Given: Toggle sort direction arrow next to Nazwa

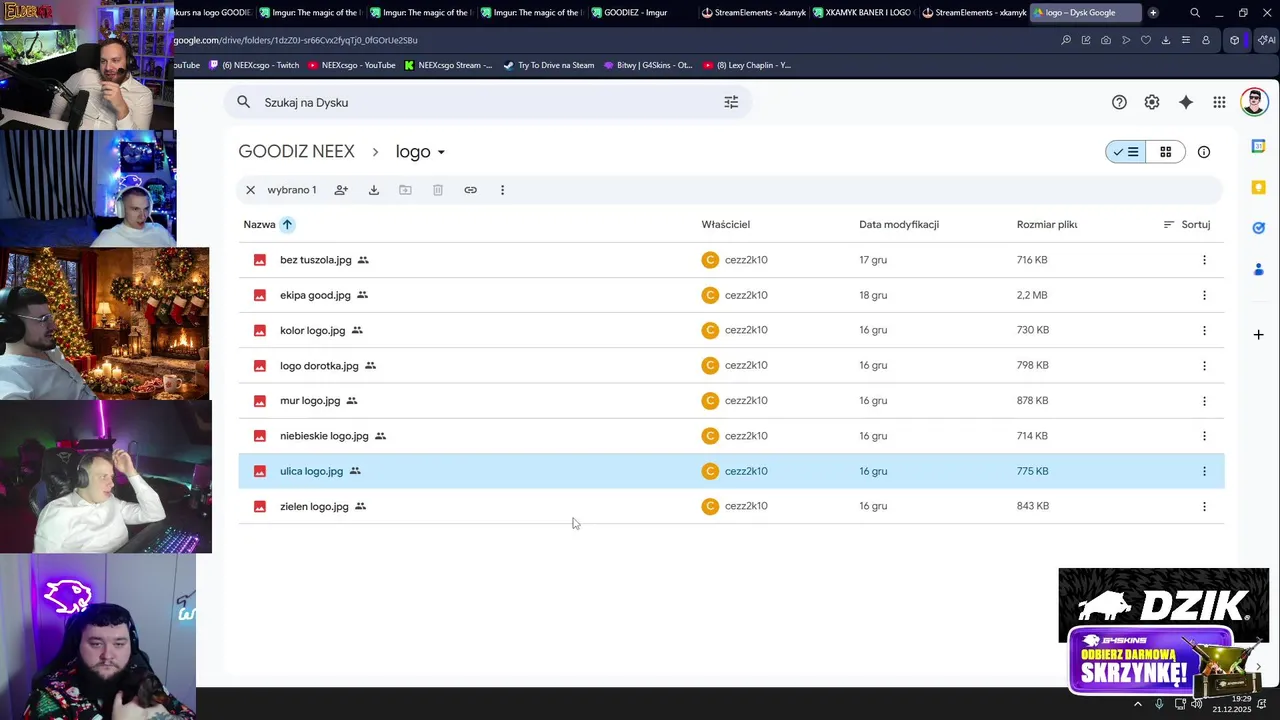Looking at the screenshot, I should 287,225.
